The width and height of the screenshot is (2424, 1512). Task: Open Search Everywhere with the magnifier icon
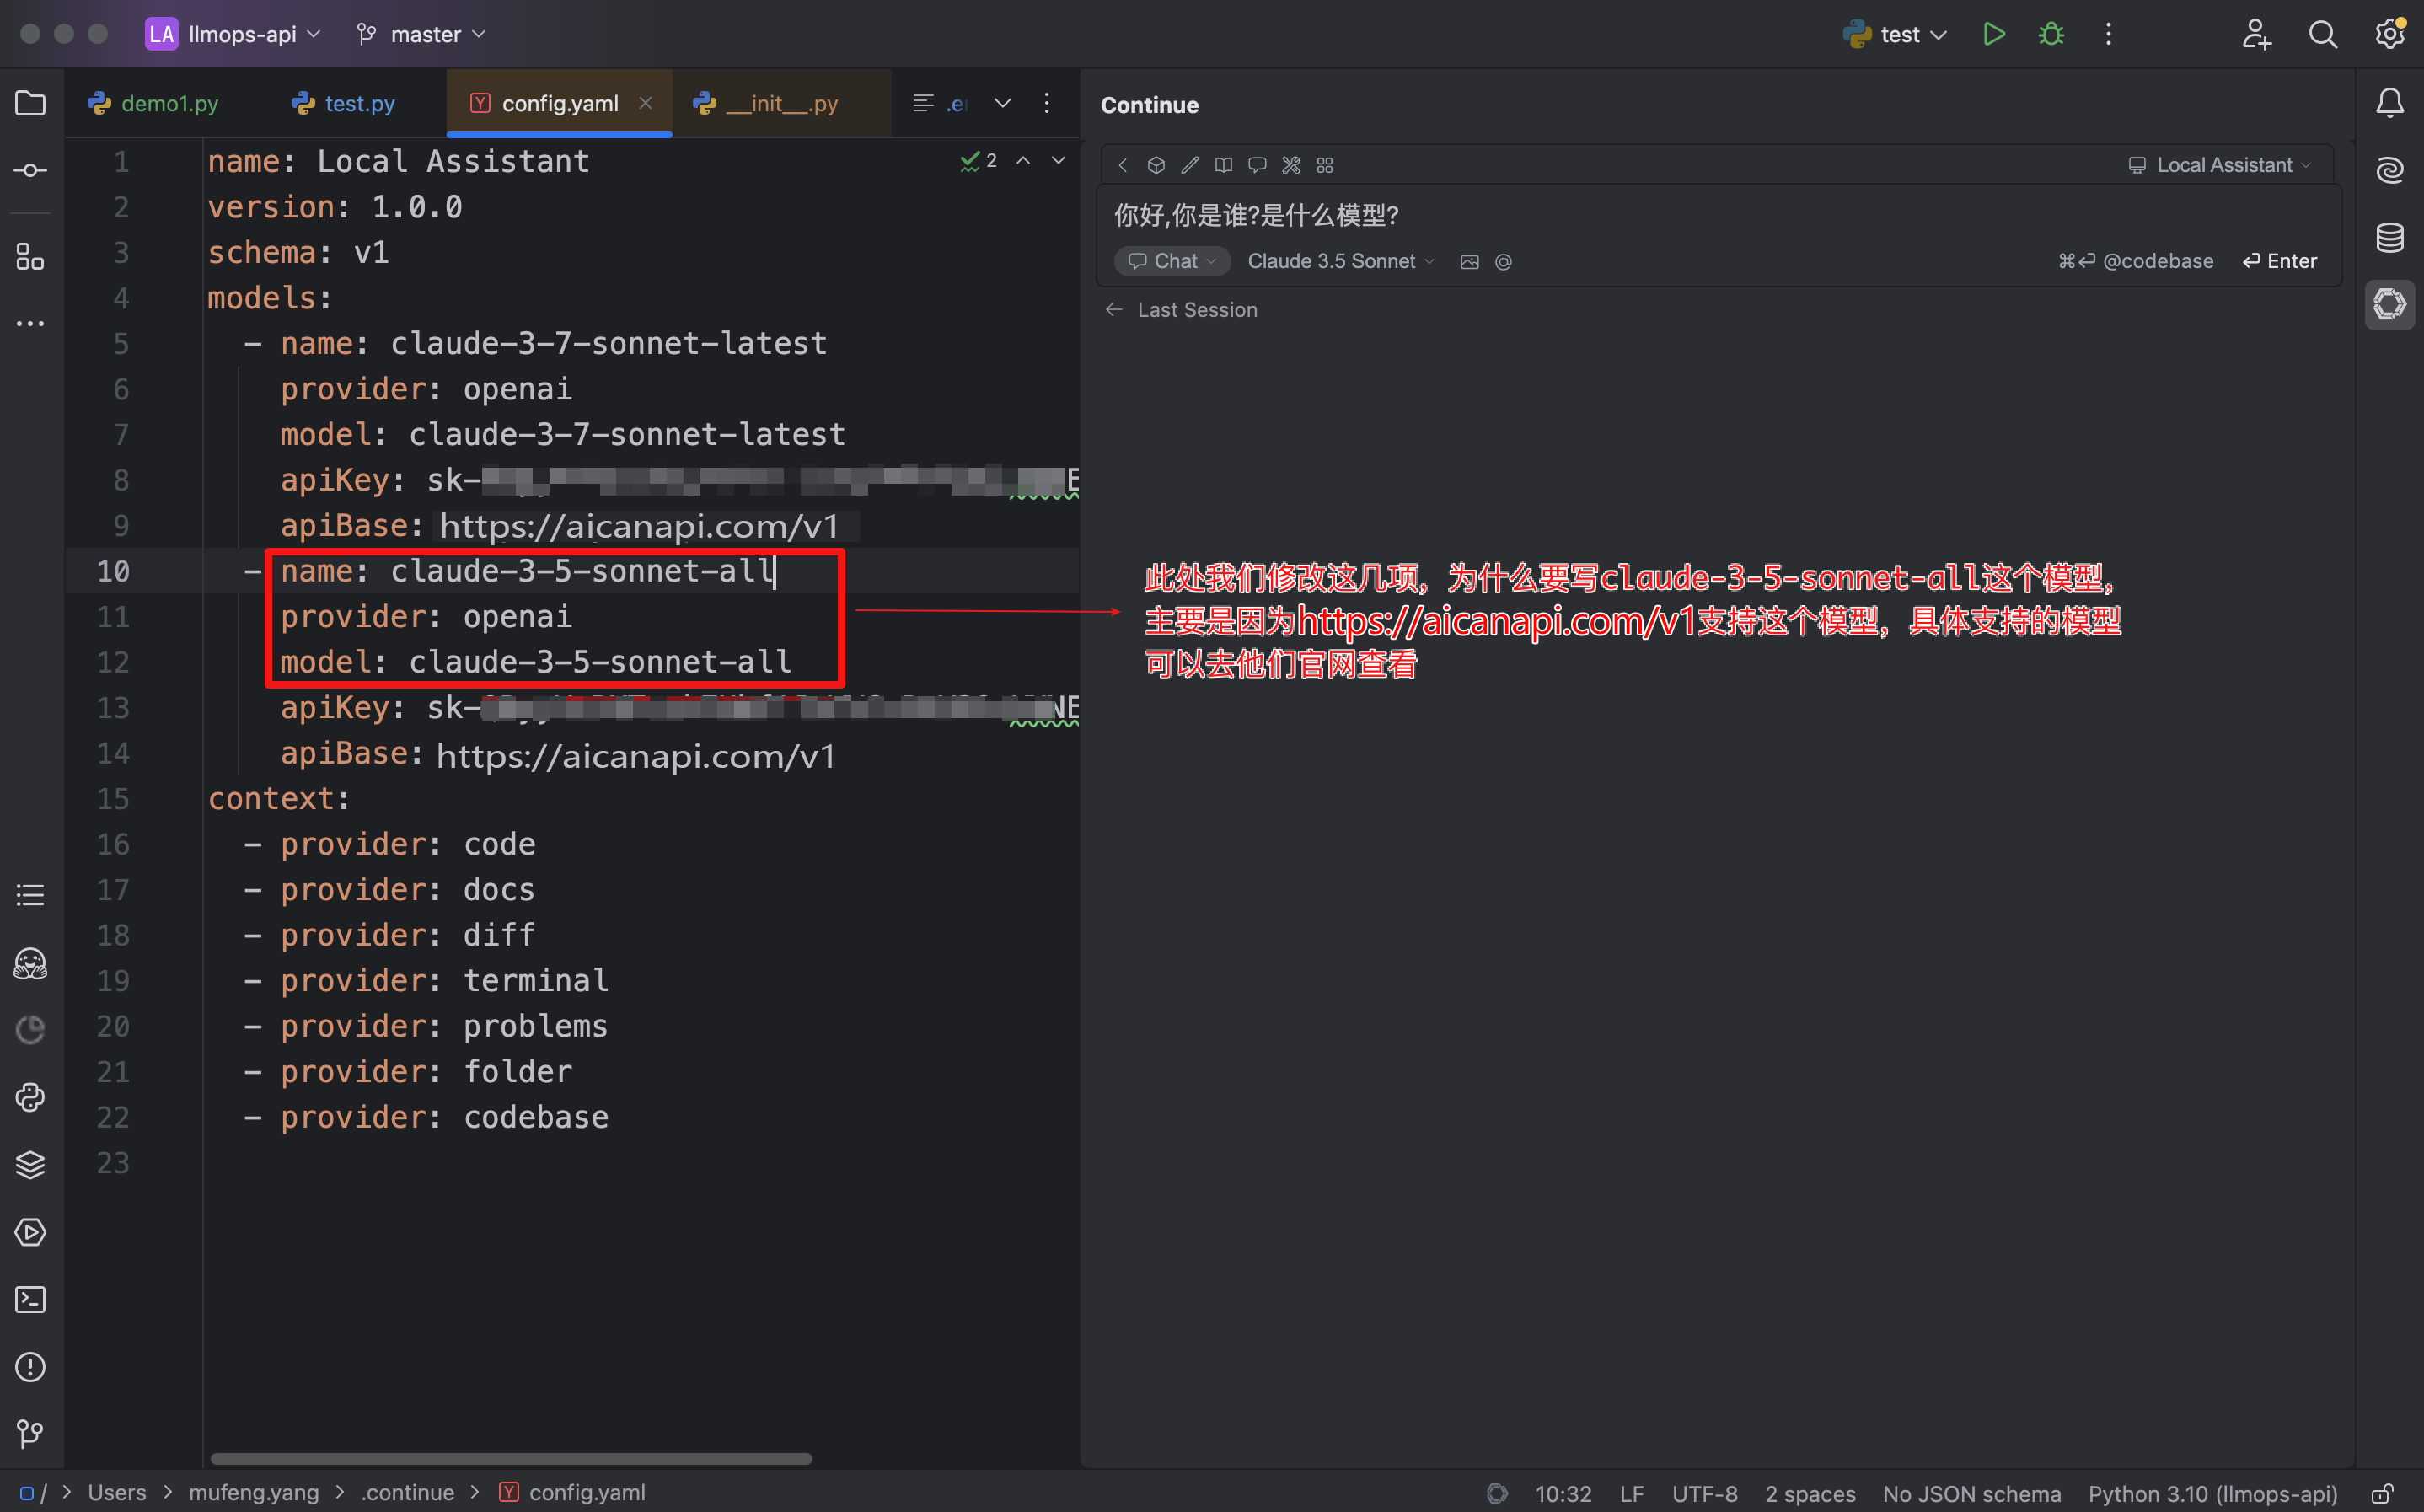(2322, 33)
